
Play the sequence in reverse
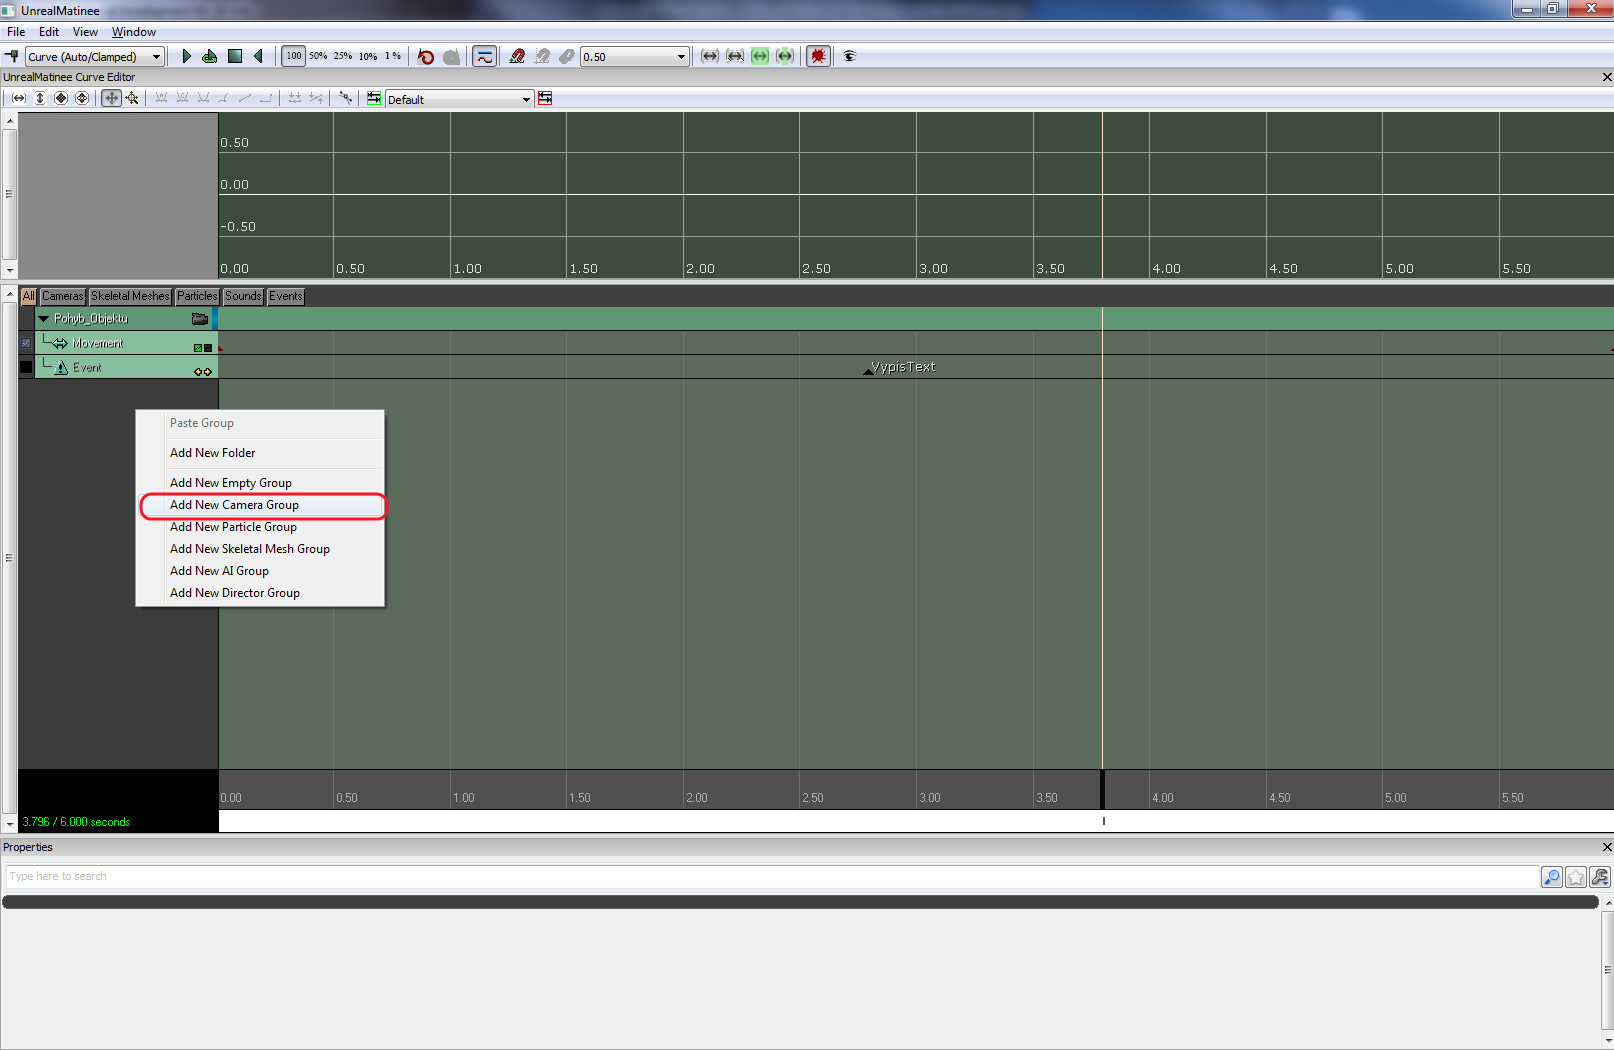pyautogui.click(x=259, y=56)
